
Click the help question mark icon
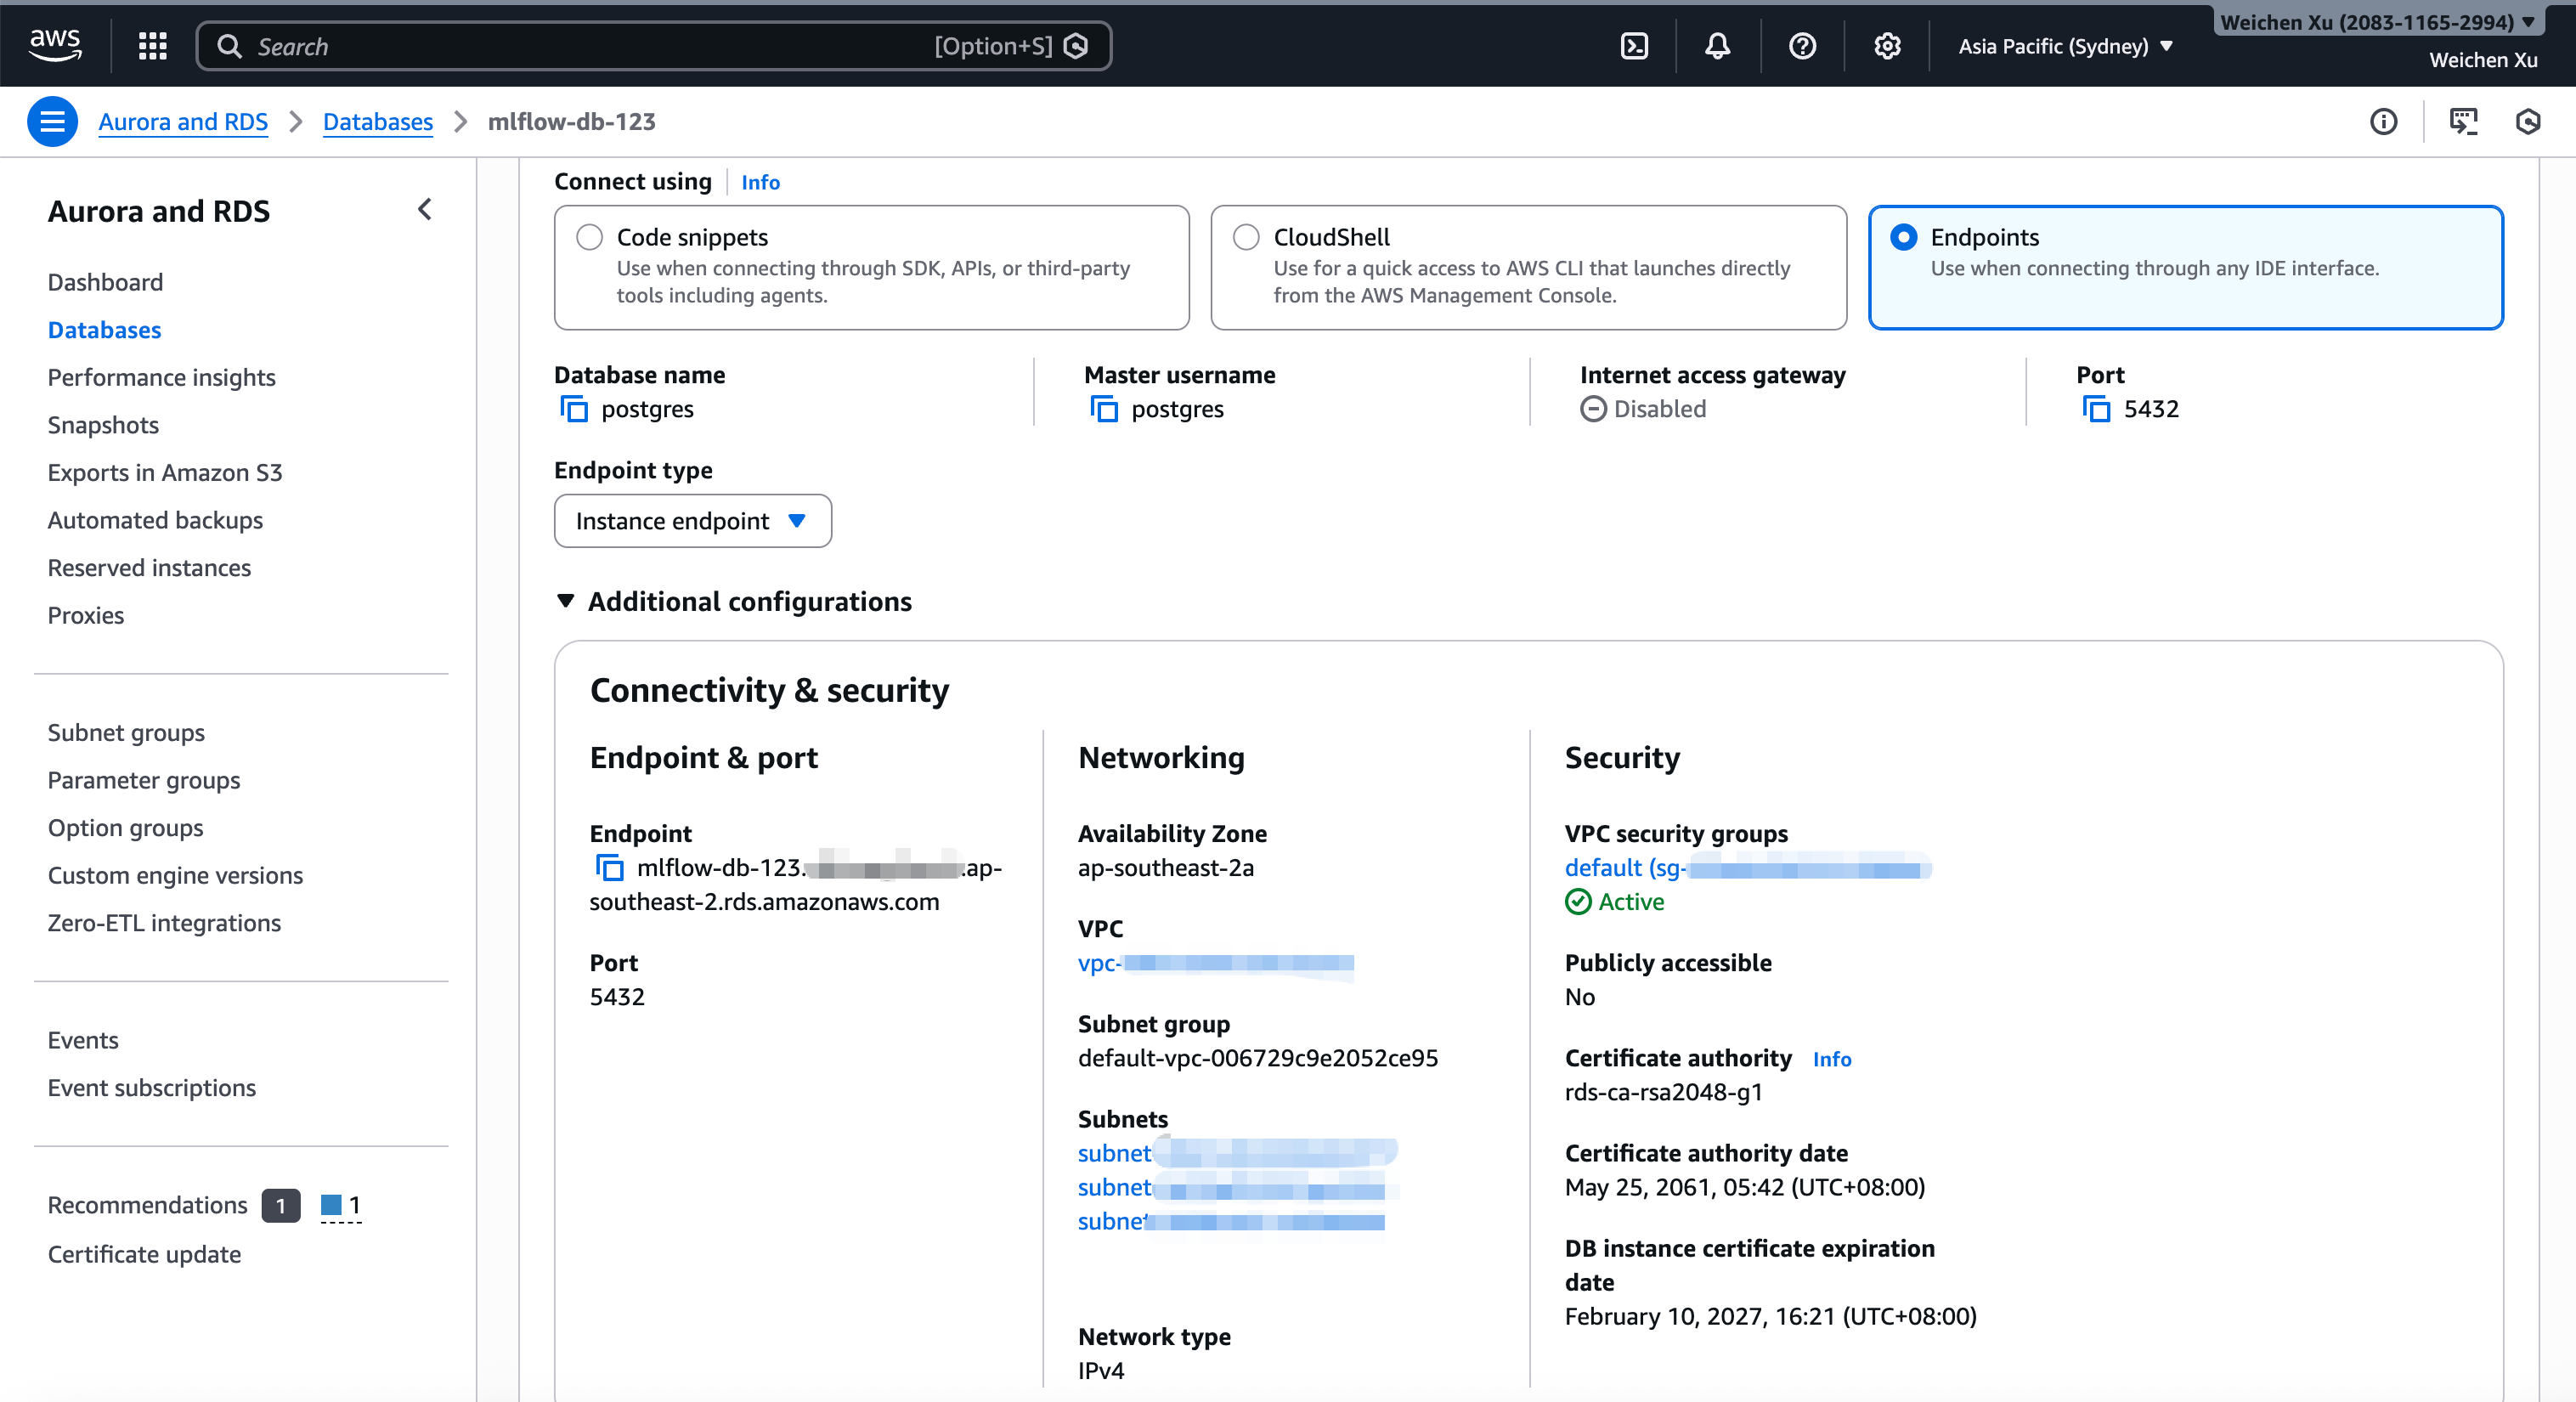click(1802, 46)
